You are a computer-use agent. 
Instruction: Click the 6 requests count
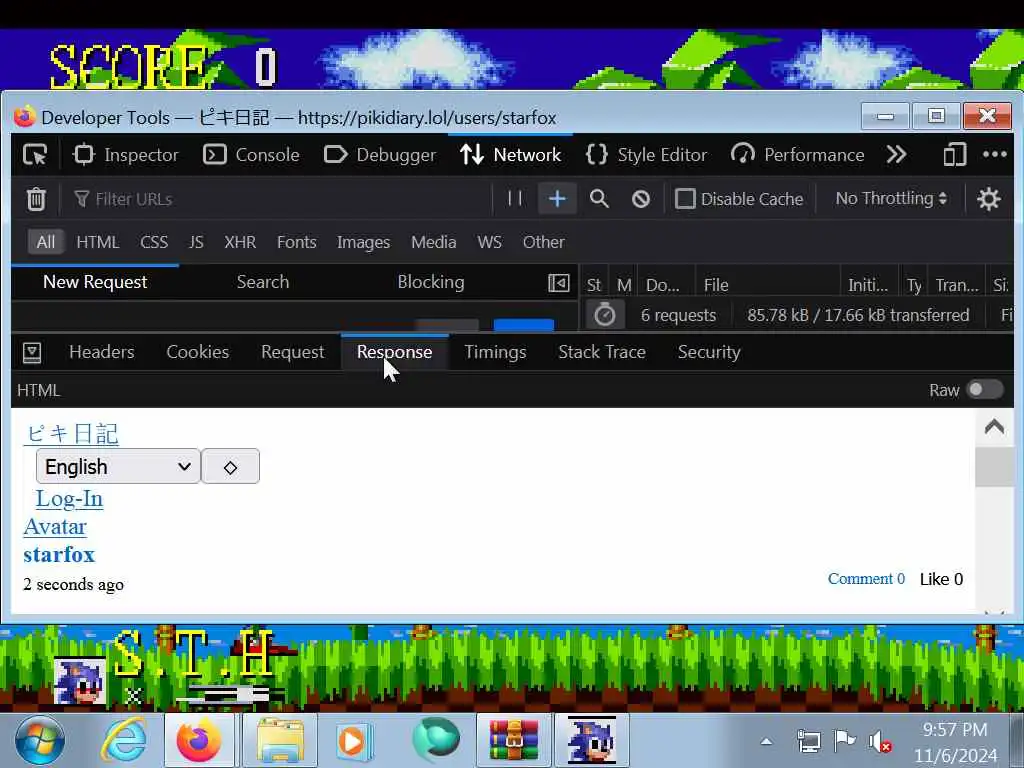(679, 315)
